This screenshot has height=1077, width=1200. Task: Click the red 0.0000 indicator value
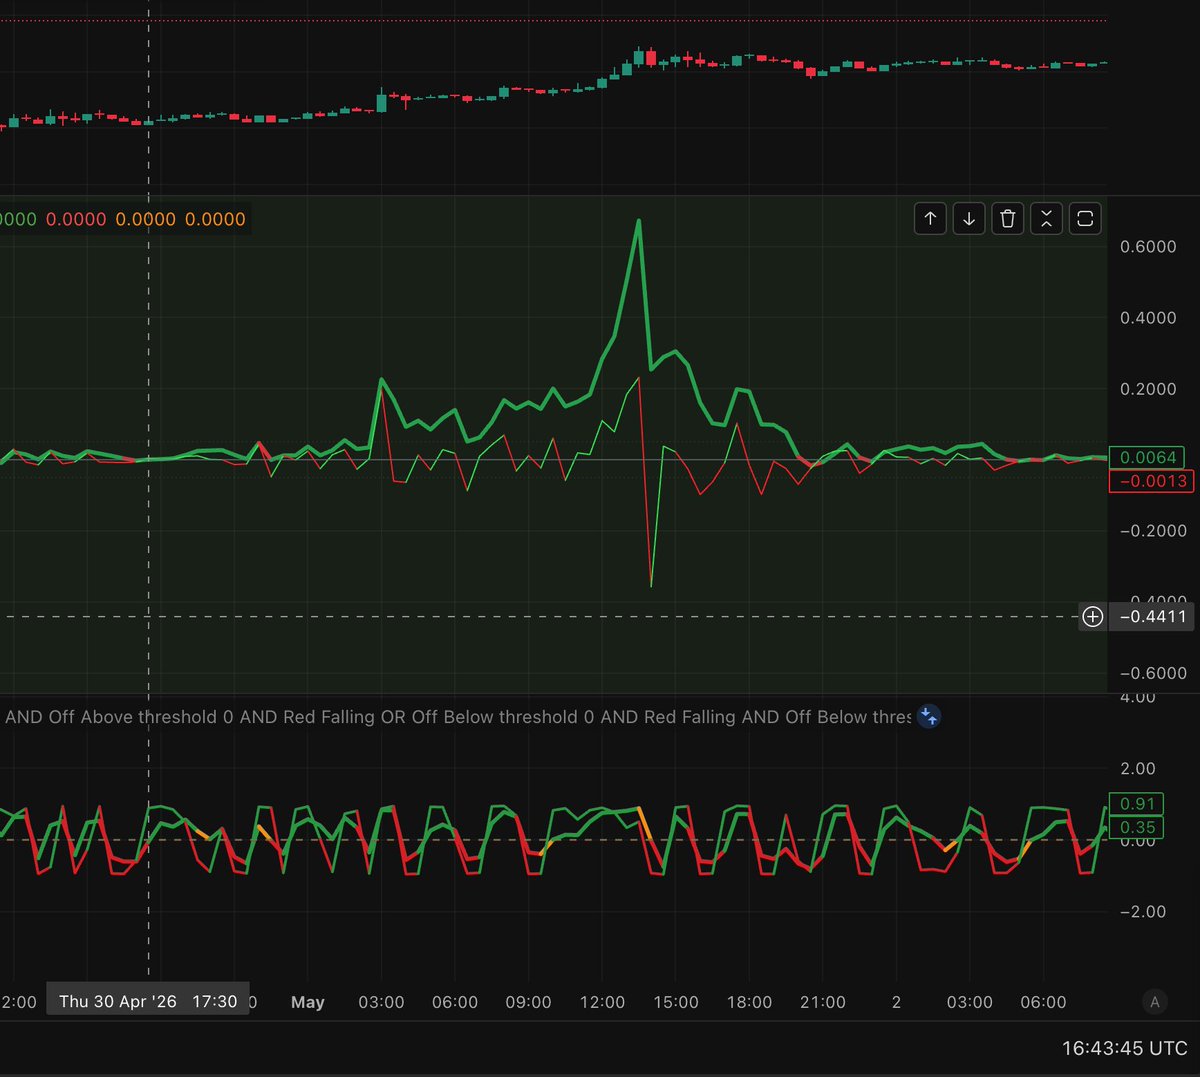76,219
